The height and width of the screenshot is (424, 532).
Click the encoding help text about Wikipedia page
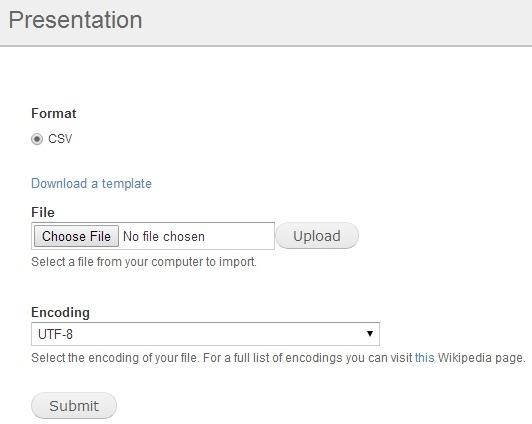278,358
